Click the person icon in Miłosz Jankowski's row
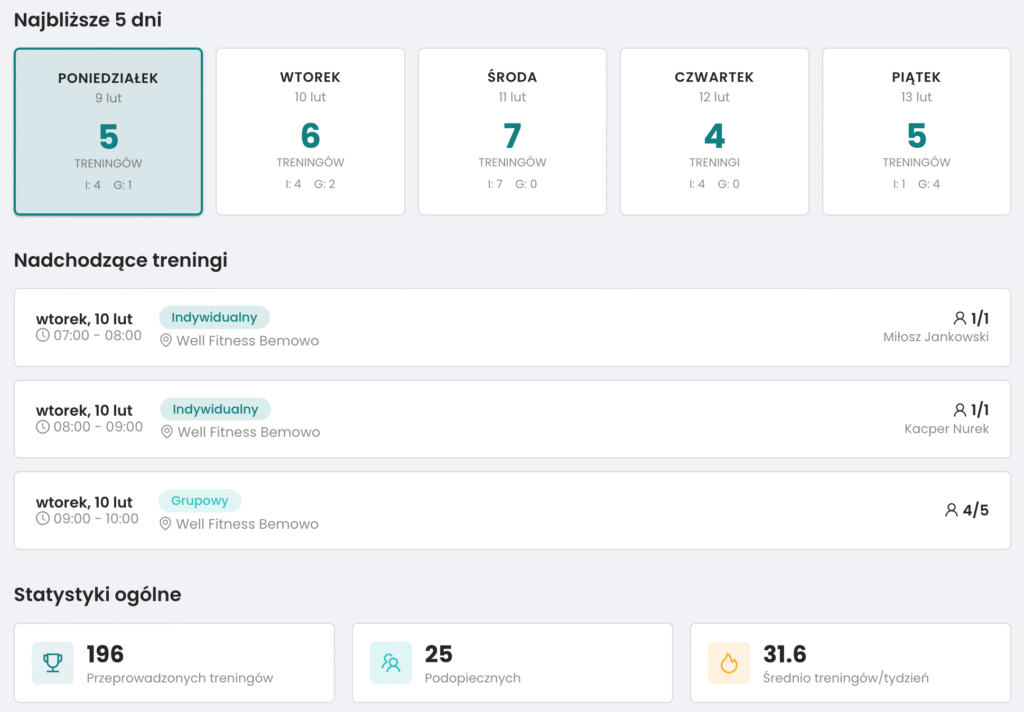The image size is (1024, 712). (959, 318)
